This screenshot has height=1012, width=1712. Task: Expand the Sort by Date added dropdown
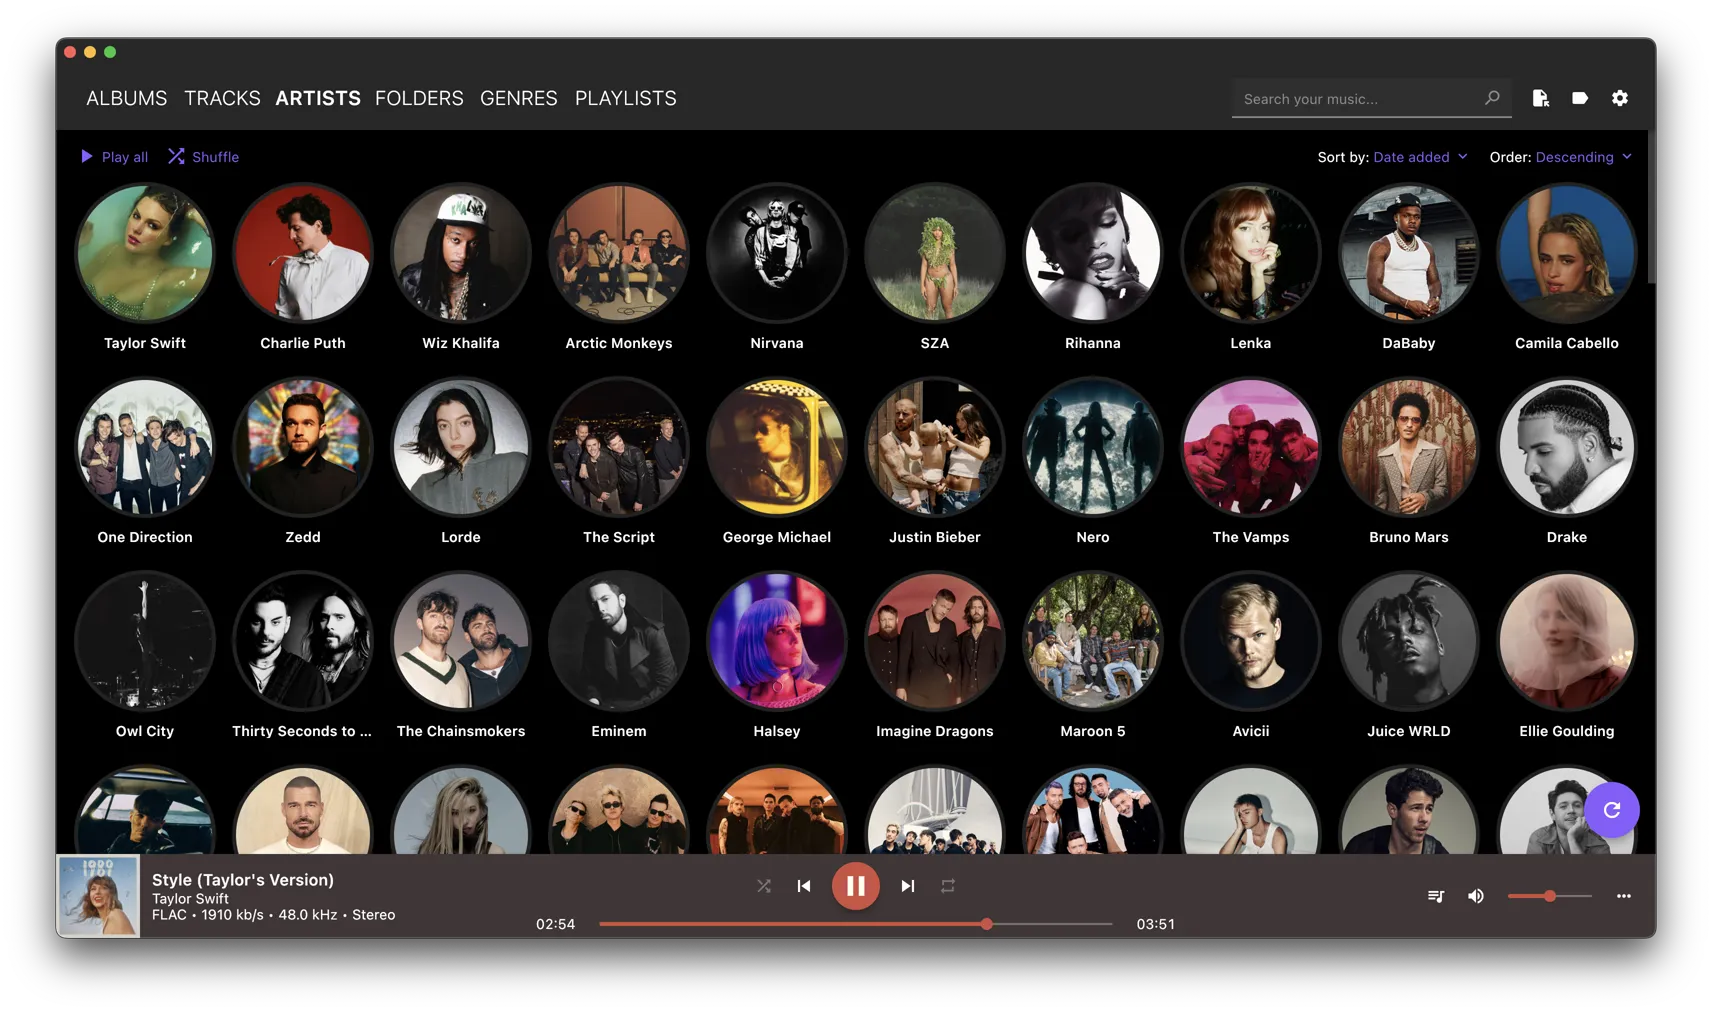[x=1420, y=157]
